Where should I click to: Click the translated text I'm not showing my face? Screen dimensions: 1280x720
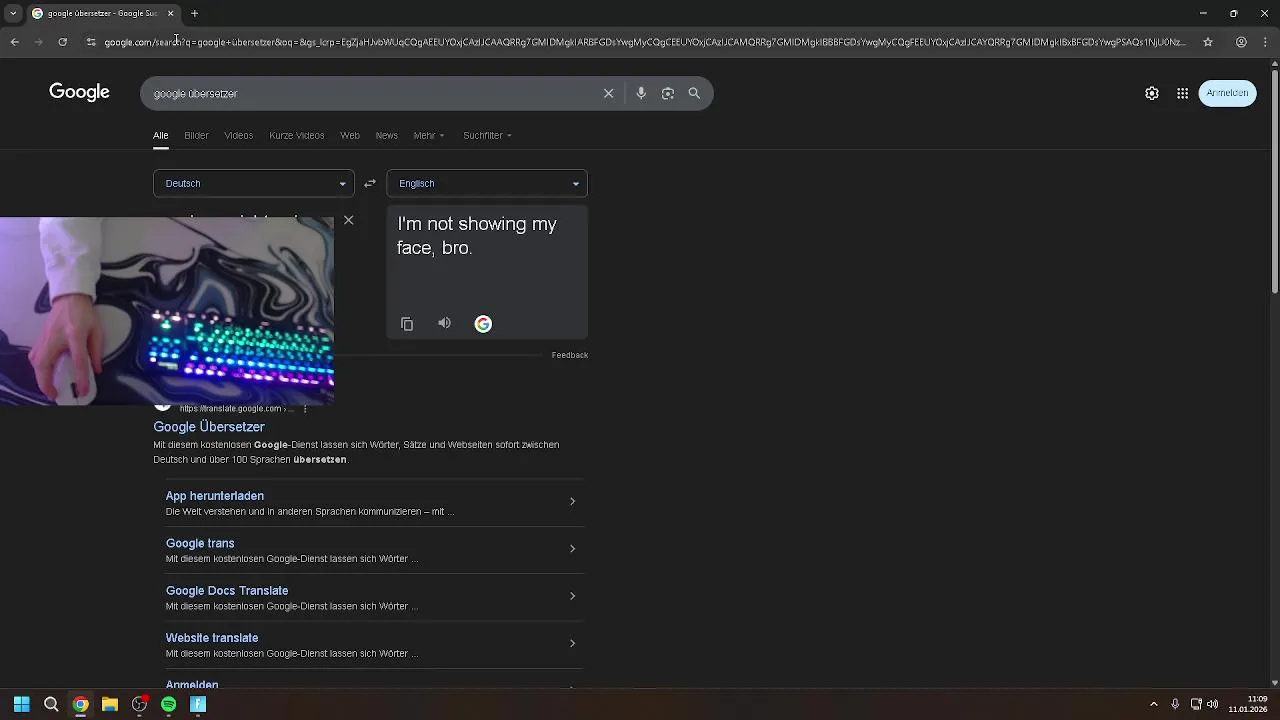(477, 236)
